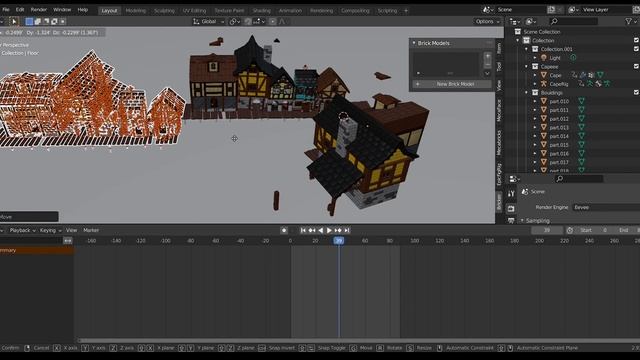The image size is (640, 360).
Task: Open the Render menu
Action: pos(39,9)
